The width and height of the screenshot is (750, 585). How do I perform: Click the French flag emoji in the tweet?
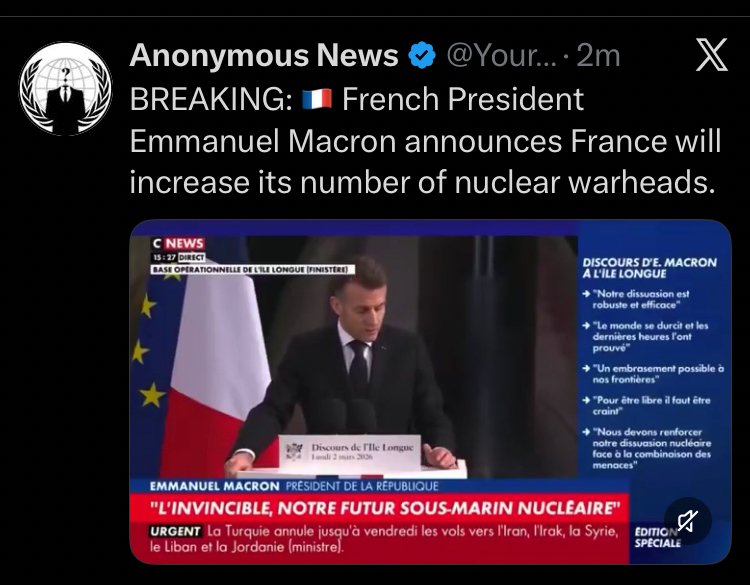pos(317,99)
